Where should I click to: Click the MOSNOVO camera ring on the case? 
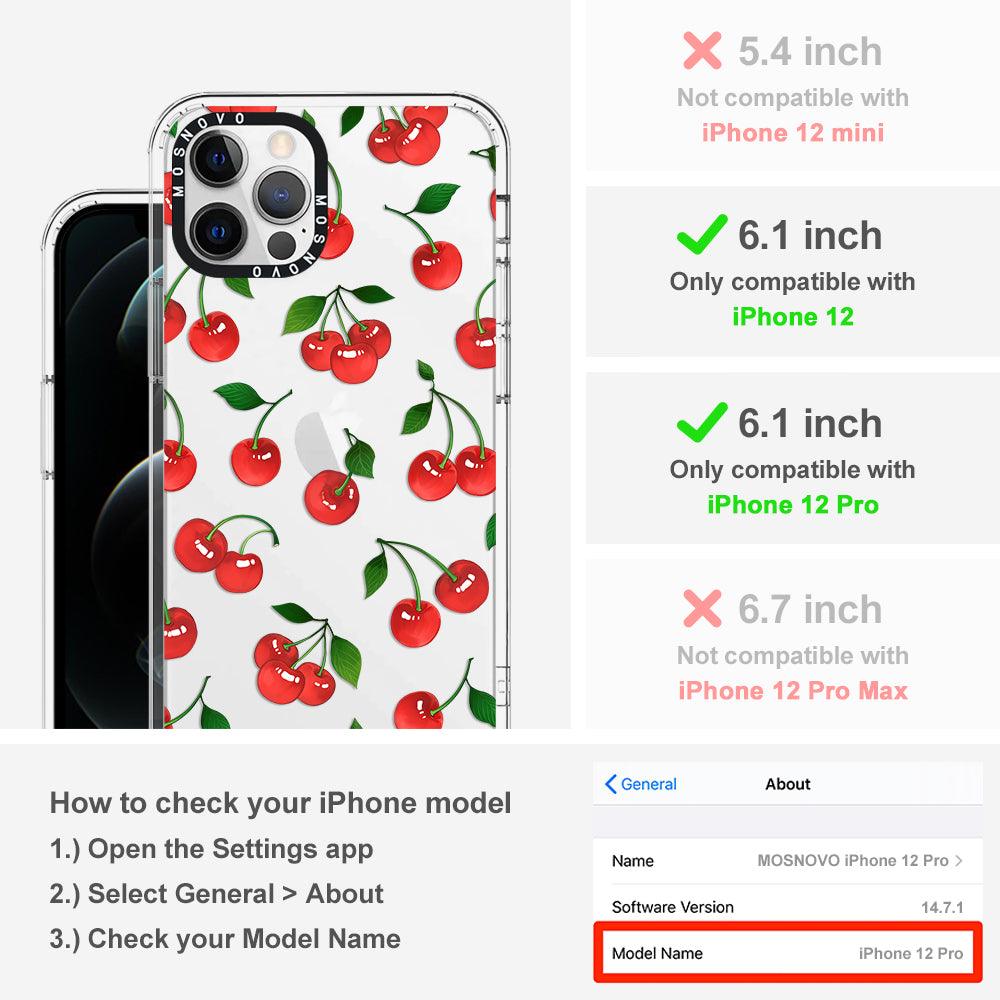point(249,195)
